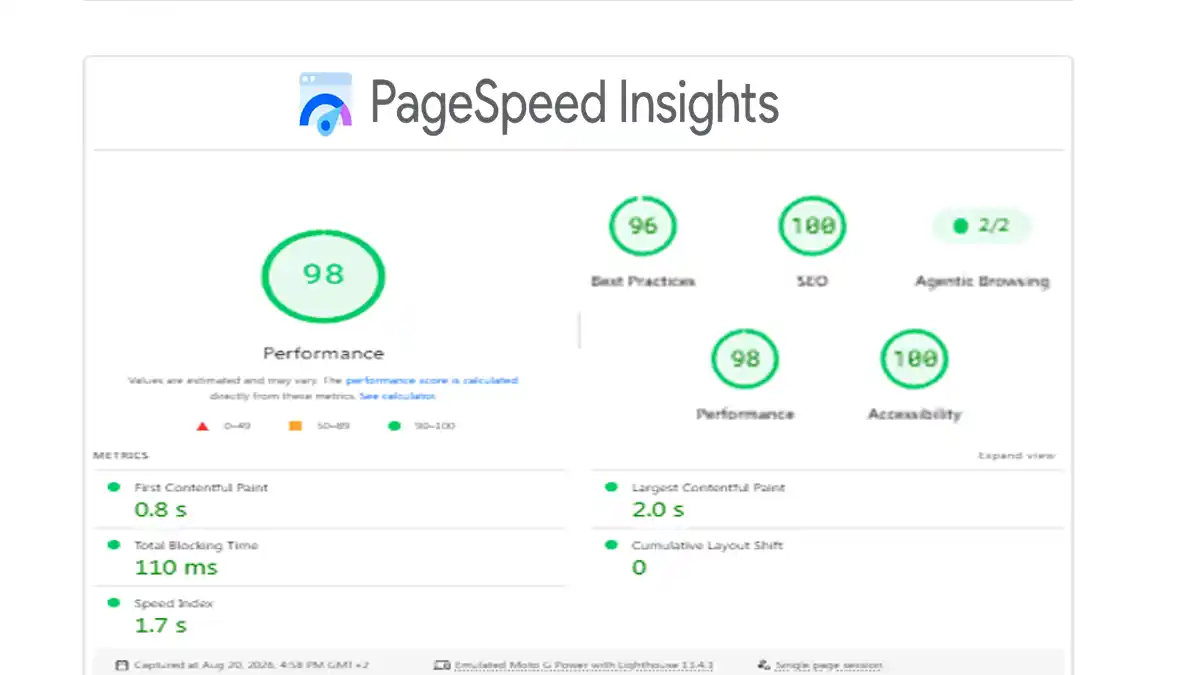The height and width of the screenshot is (675, 1200).
Task: Select the 100 Accessibility score gauge
Action: 914,359
